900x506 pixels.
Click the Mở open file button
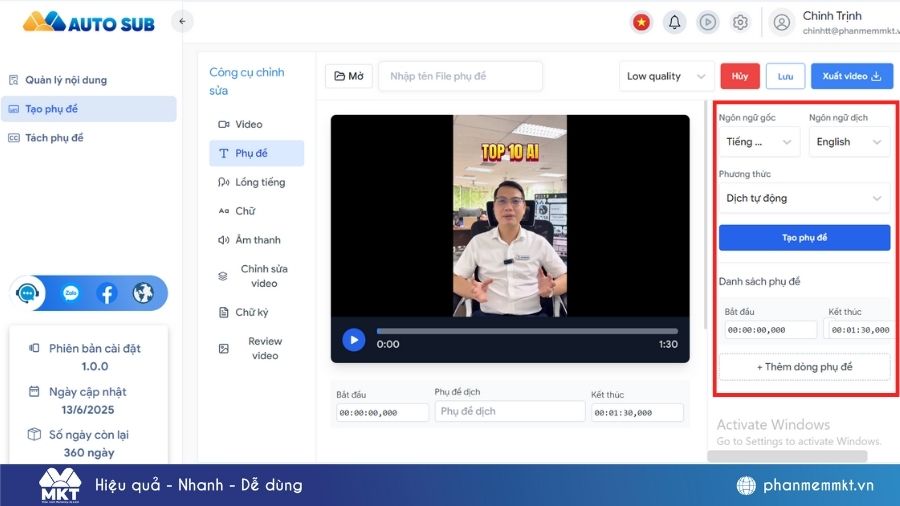[349, 76]
